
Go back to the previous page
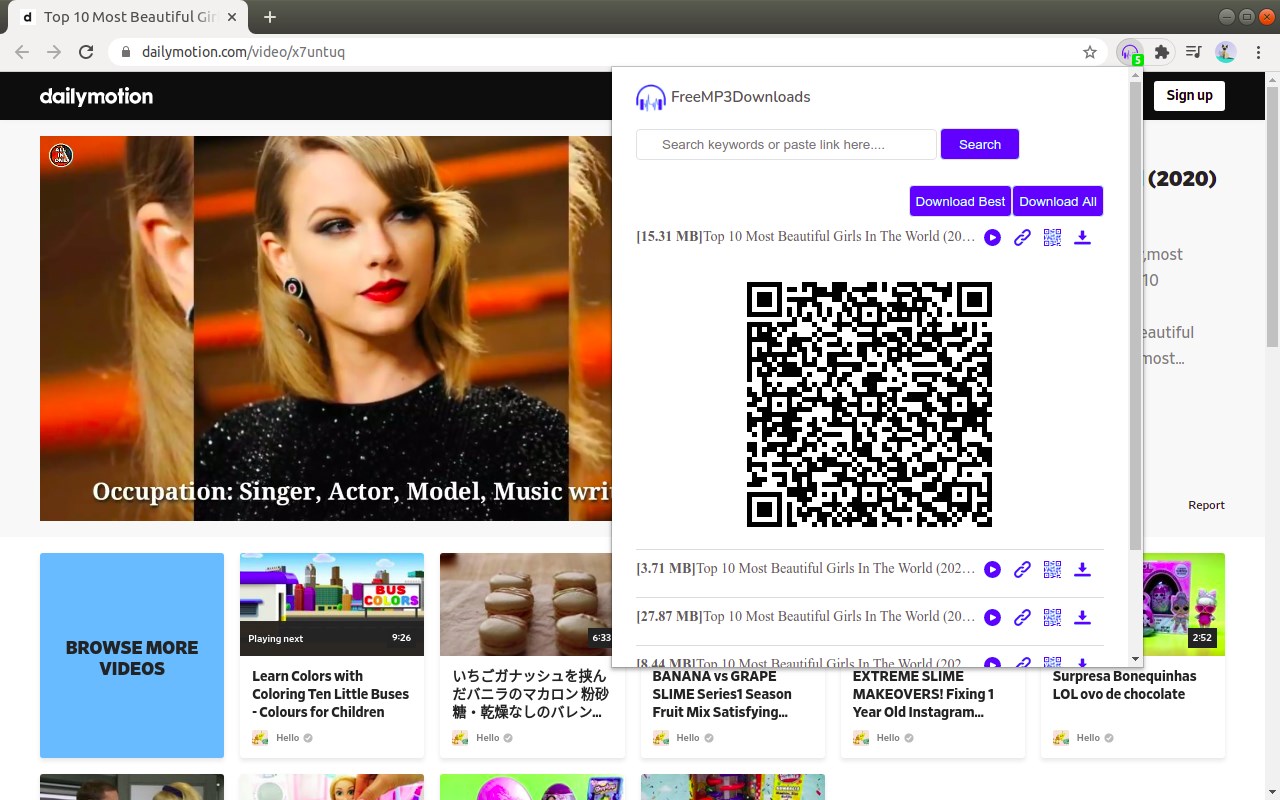[x=22, y=52]
